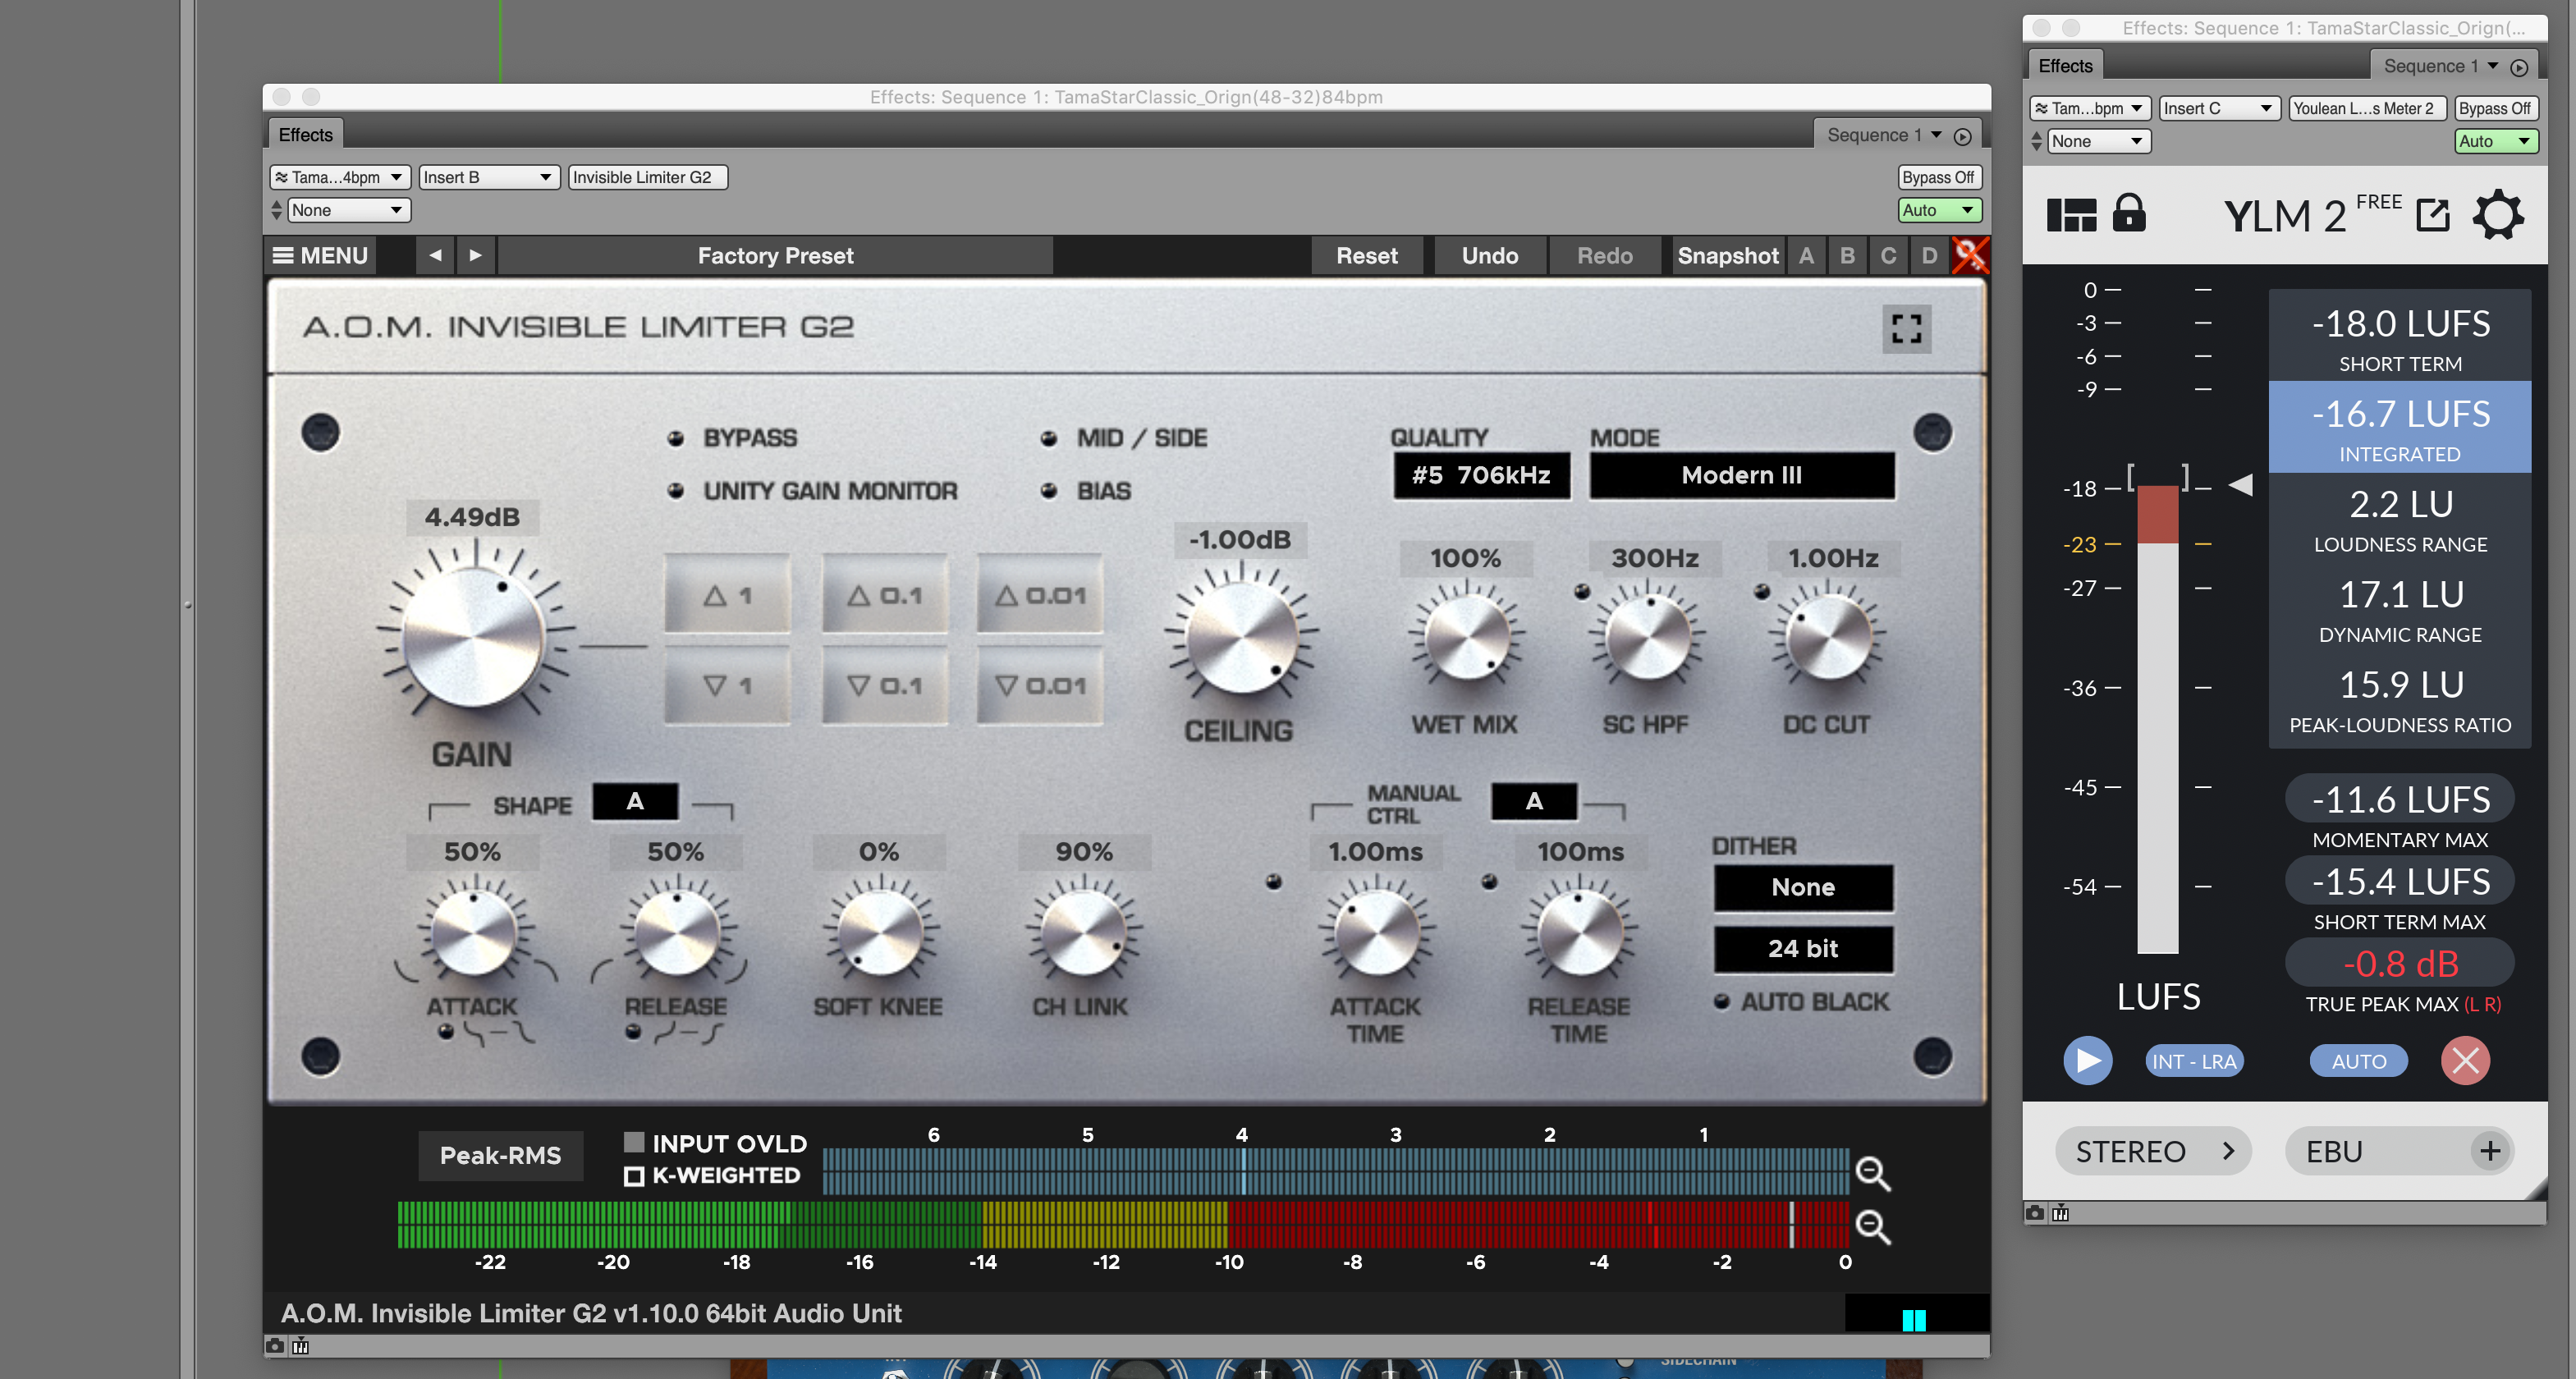Click the SHAPE A selector box
Screen dimensions: 2576x1379
coord(635,802)
